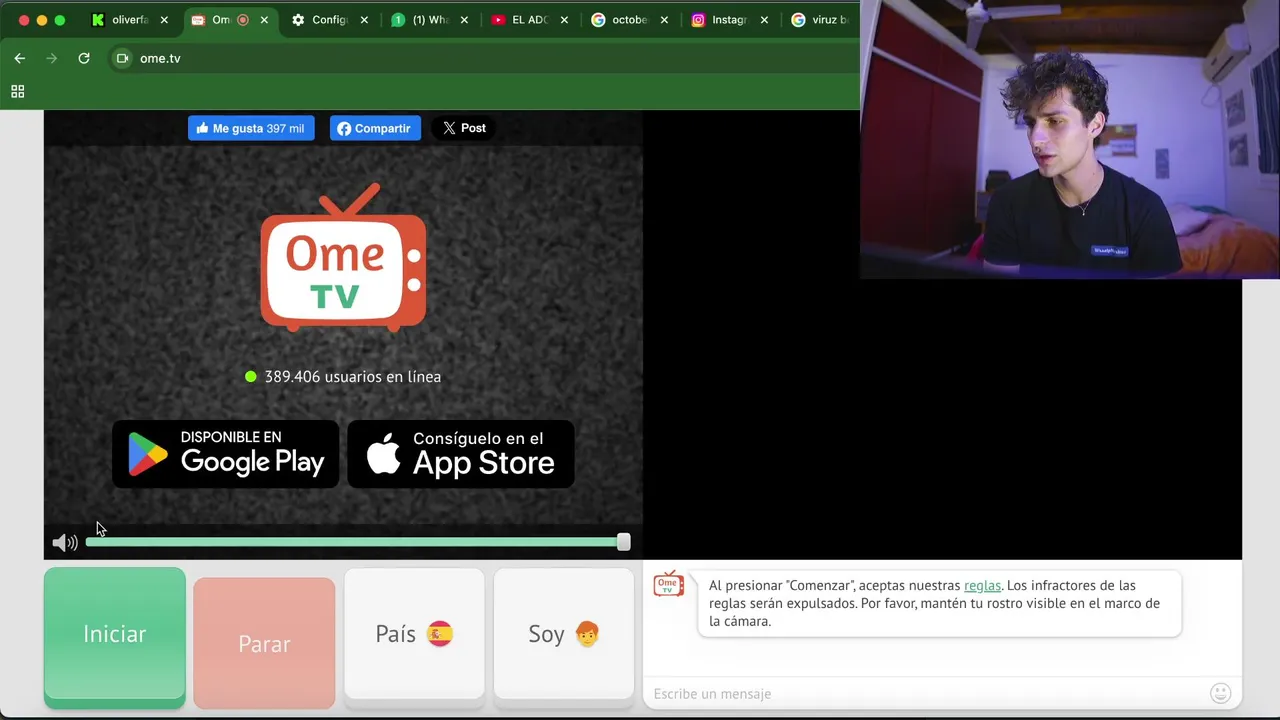The image size is (1280, 720).
Task: Switch to the EL ADC YouTube tab
Action: [530, 20]
